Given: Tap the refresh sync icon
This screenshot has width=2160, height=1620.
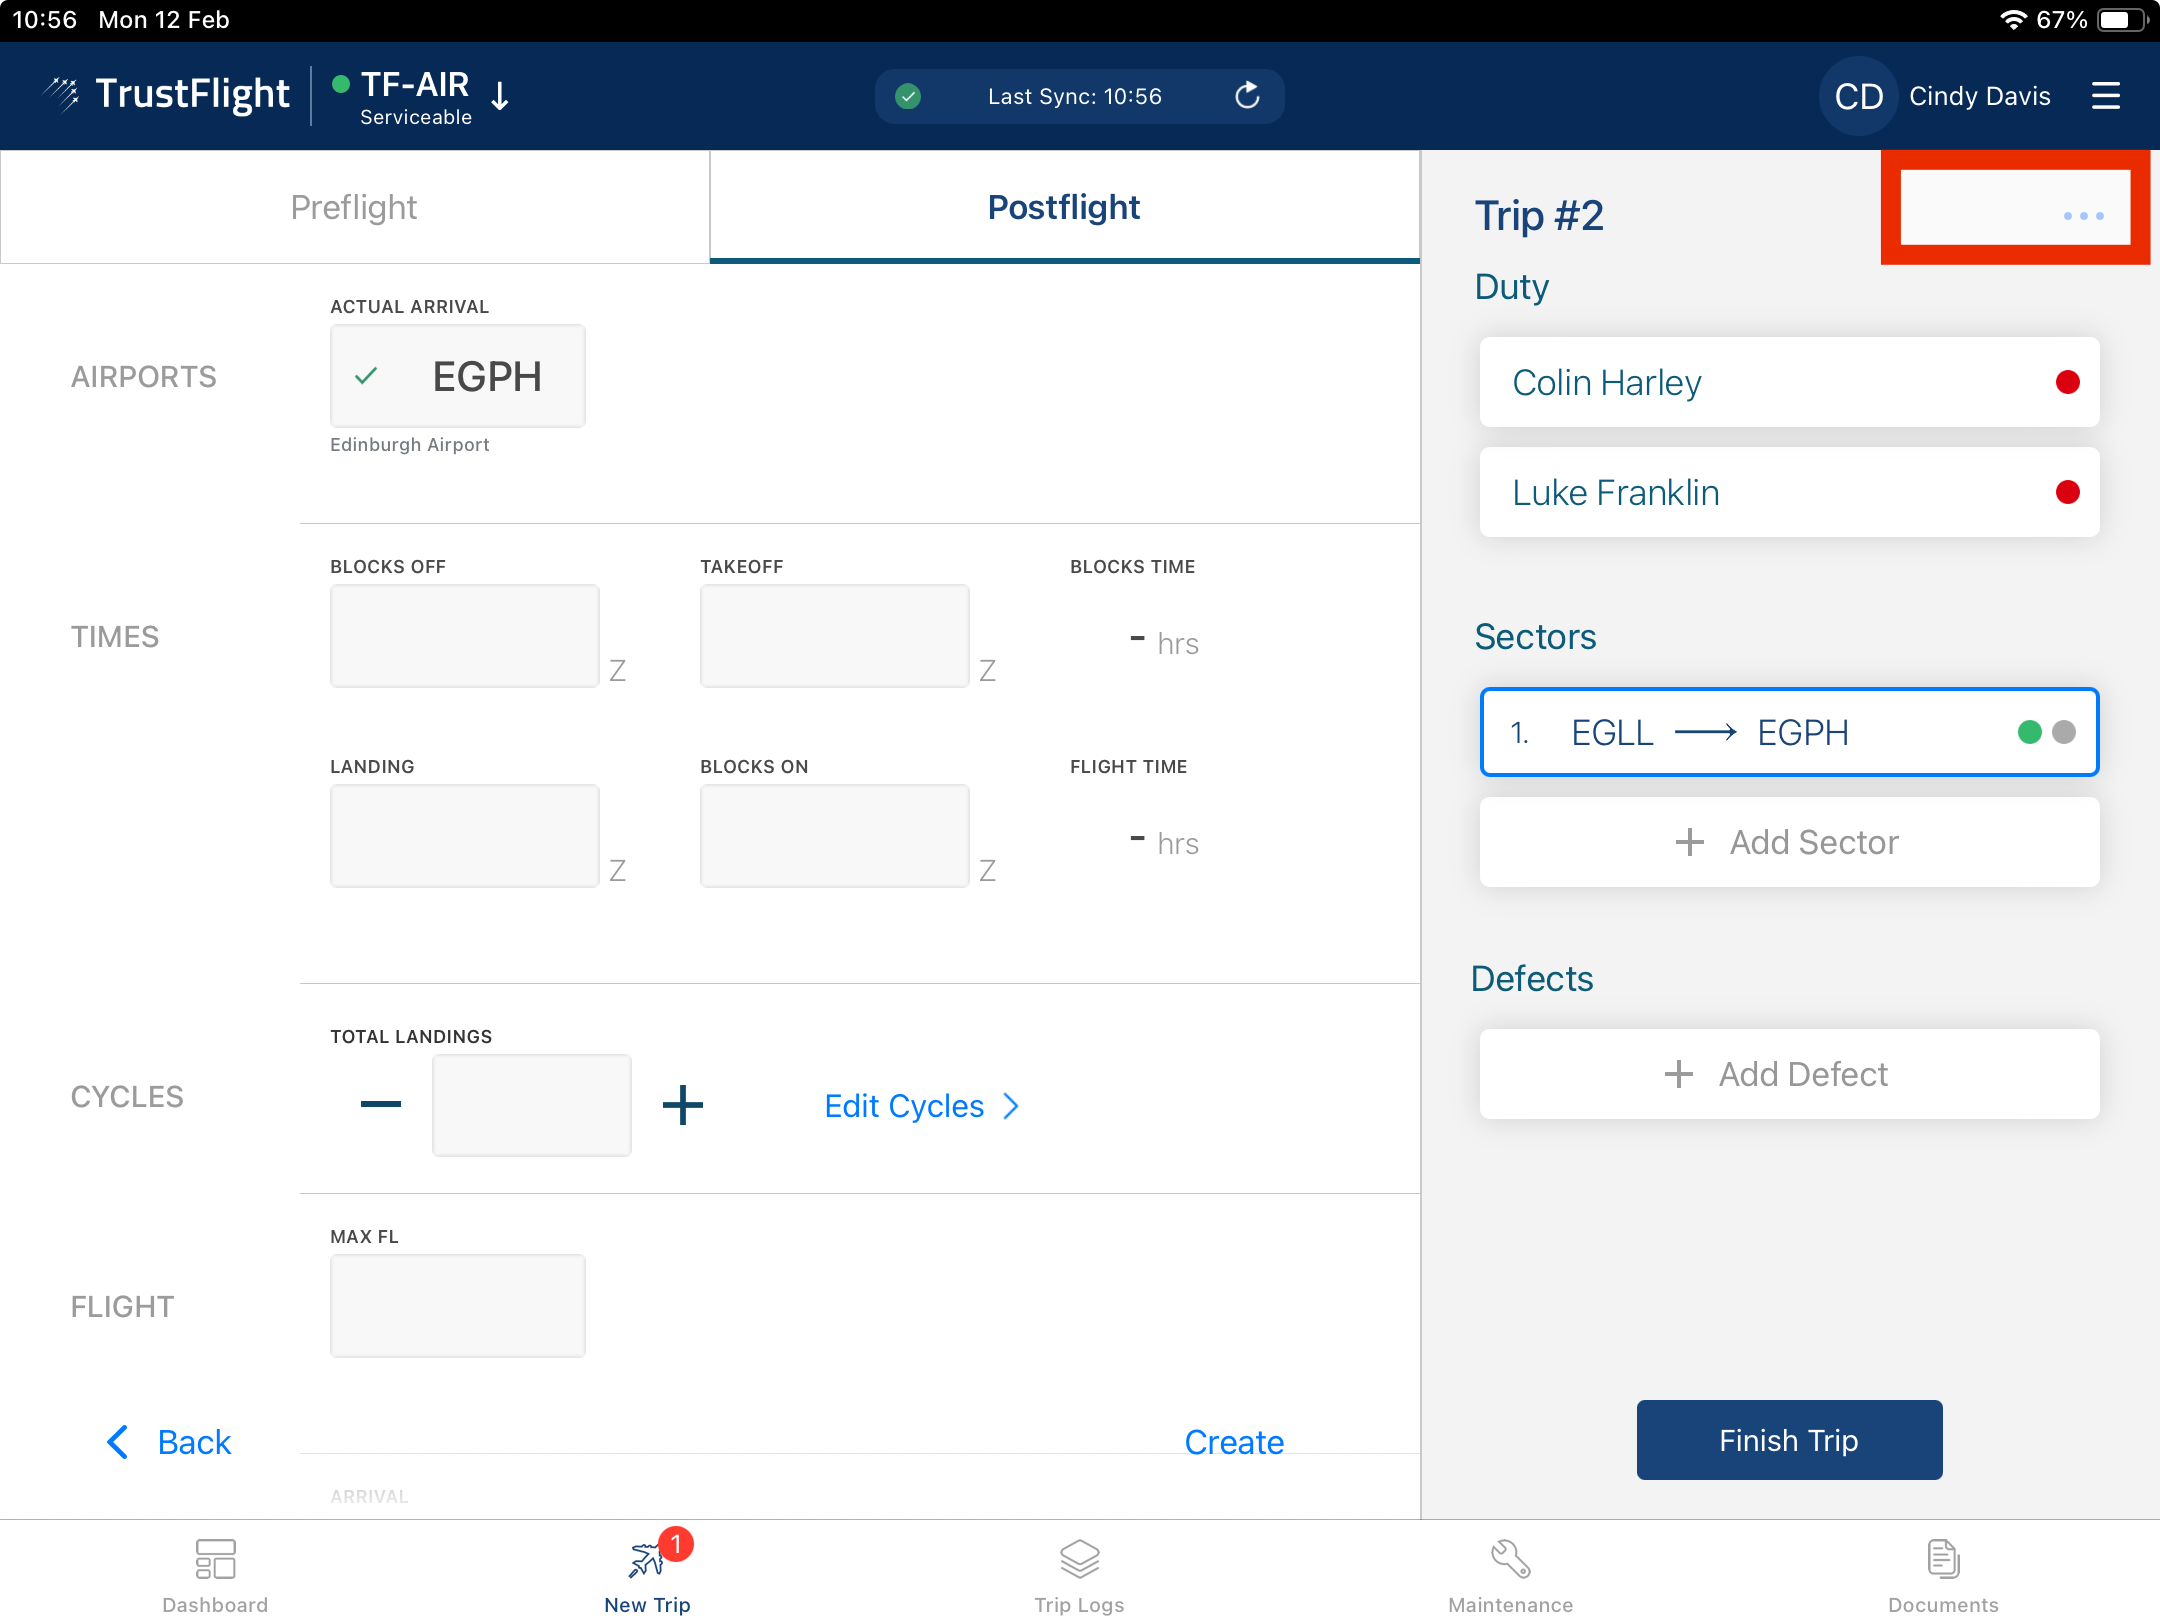Looking at the screenshot, I should click(1246, 96).
